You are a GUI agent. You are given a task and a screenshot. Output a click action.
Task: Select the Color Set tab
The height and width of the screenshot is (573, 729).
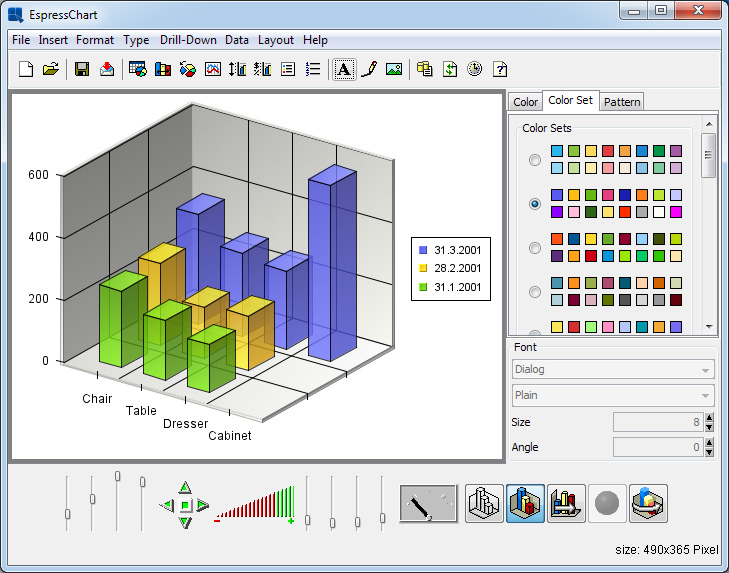[x=570, y=100]
